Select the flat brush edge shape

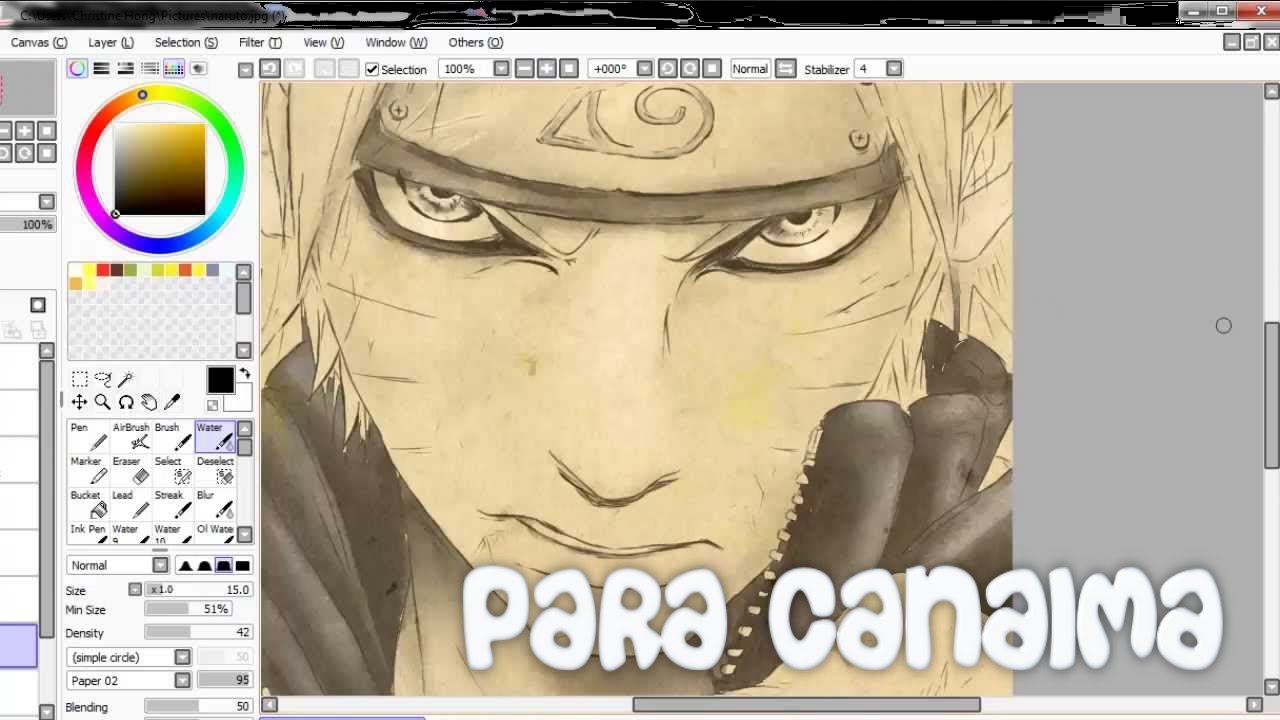pos(223,565)
